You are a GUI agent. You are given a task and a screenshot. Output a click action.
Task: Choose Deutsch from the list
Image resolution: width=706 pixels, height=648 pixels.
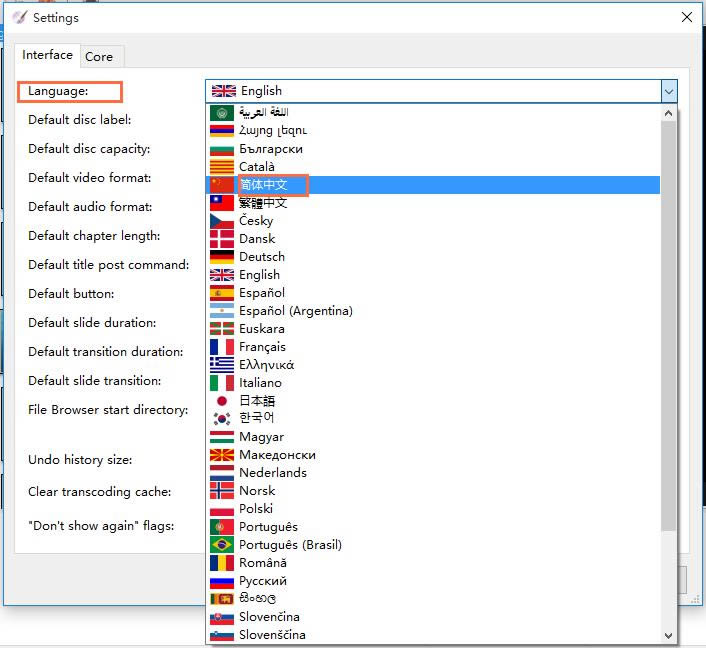pyautogui.click(x=262, y=257)
